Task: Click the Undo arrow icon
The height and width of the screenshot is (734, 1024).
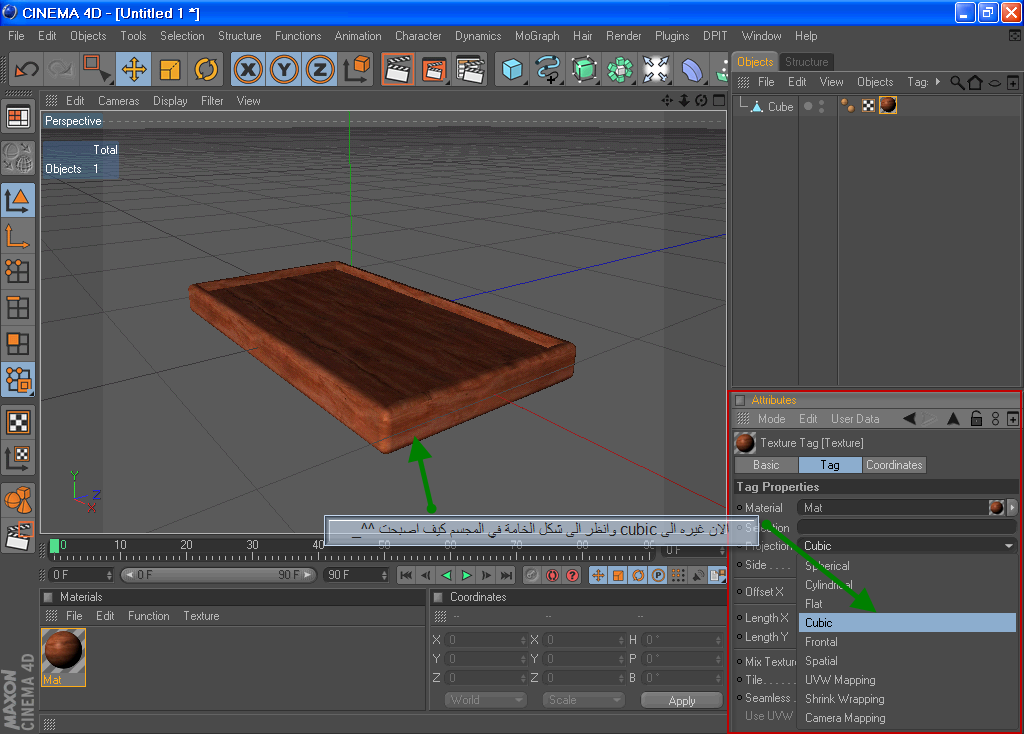Action: pyautogui.click(x=26, y=69)
